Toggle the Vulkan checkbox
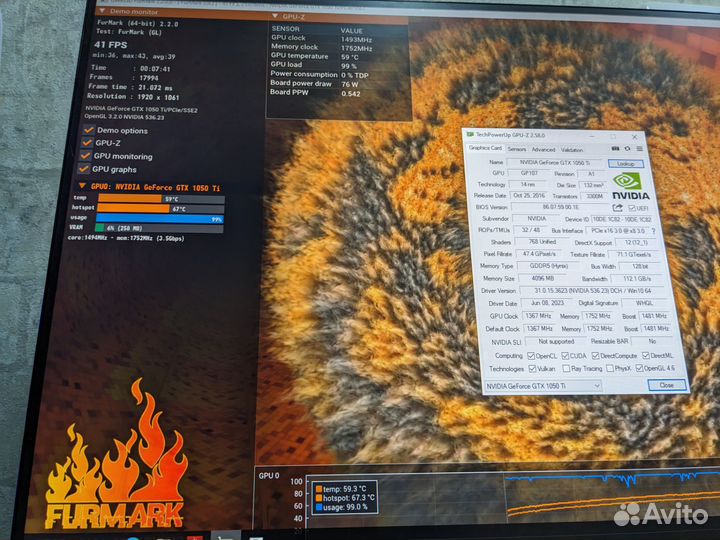Image resolution: width=720 pixels, height=540 pixels. click(x=533, y=369)
